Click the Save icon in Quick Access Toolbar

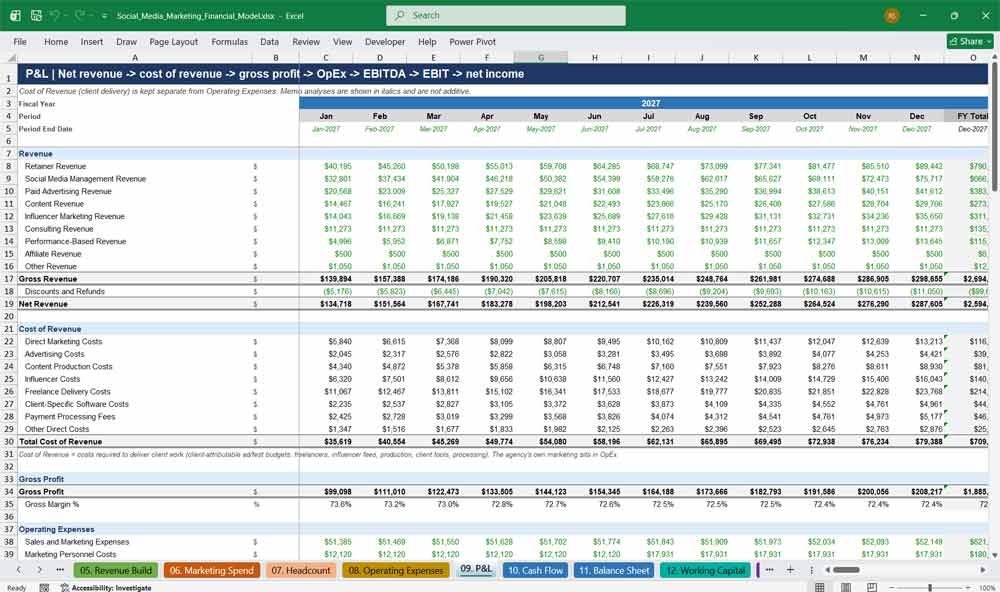[x=36, y=15]
